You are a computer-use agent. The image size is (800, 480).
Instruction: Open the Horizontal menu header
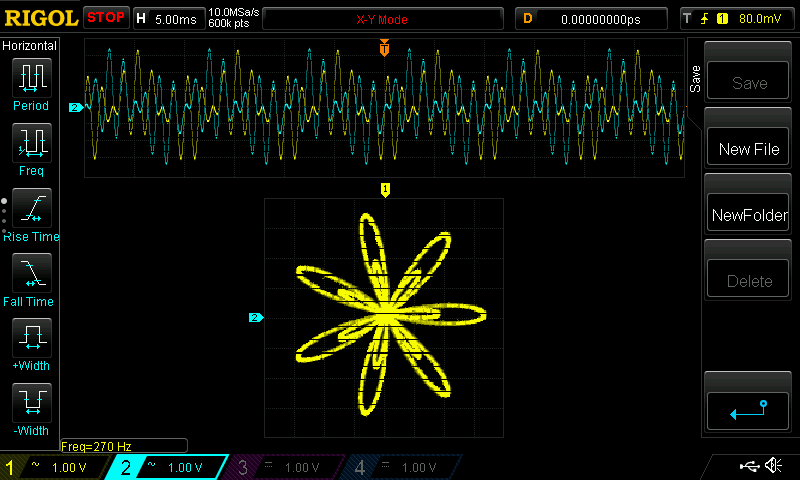coord(30,46)
